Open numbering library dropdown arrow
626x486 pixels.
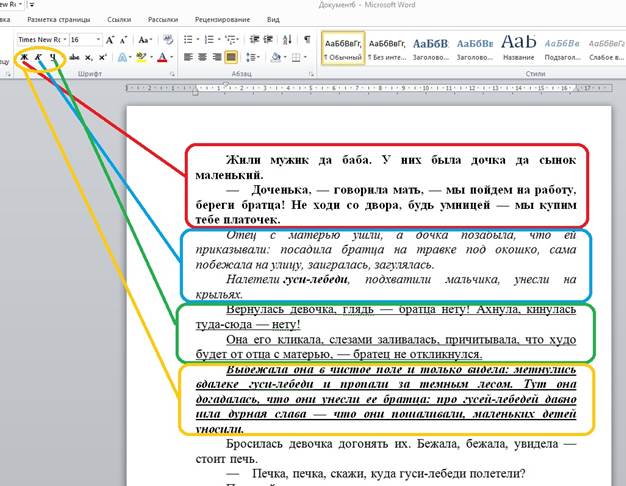219,40
